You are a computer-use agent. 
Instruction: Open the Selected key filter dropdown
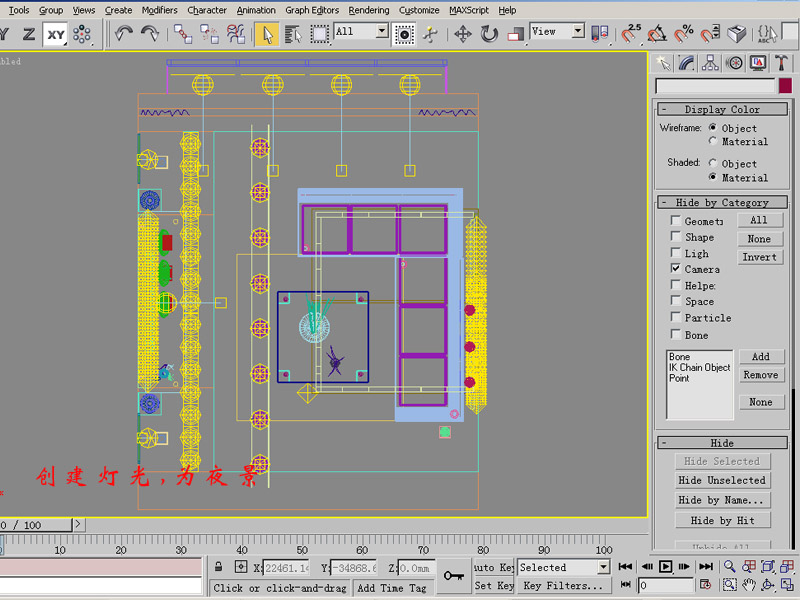(603, 567)
